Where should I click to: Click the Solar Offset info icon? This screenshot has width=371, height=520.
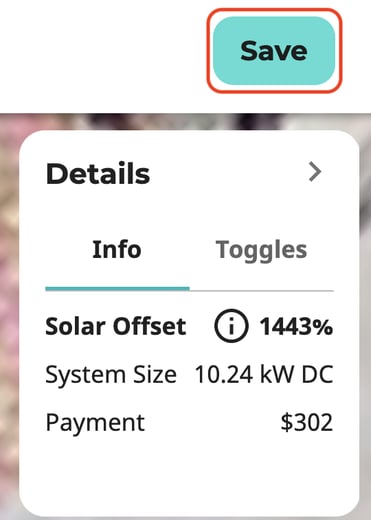(x=231, y=326)
